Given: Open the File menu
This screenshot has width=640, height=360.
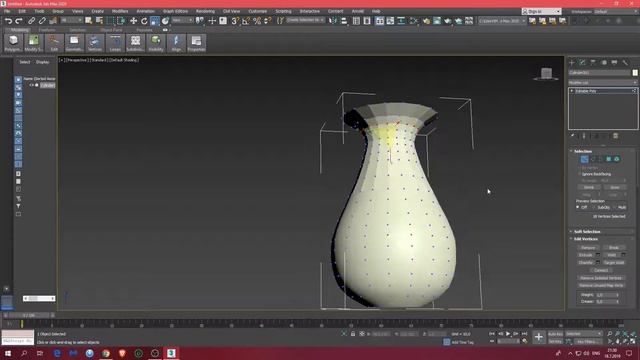Looking at the screenshot, I should pos(7,11).
